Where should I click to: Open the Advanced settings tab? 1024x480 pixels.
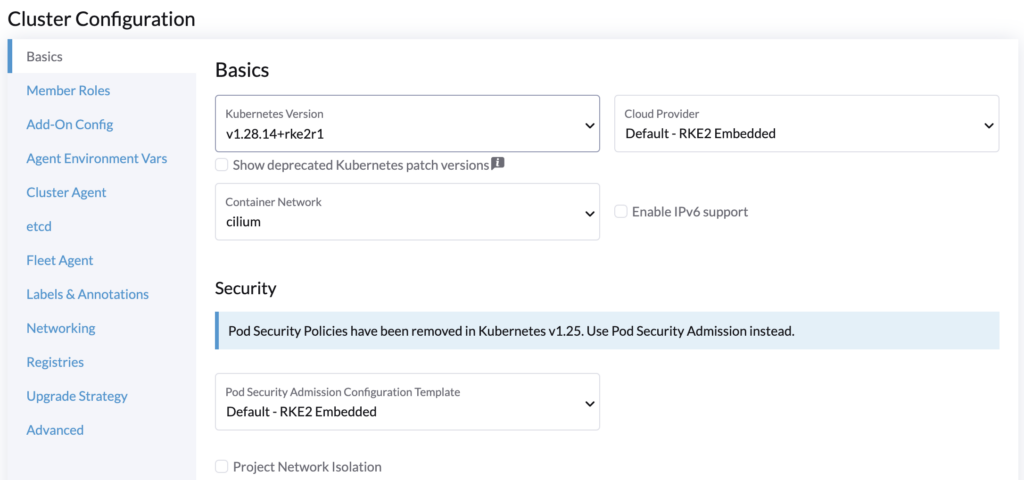(55, 430)
